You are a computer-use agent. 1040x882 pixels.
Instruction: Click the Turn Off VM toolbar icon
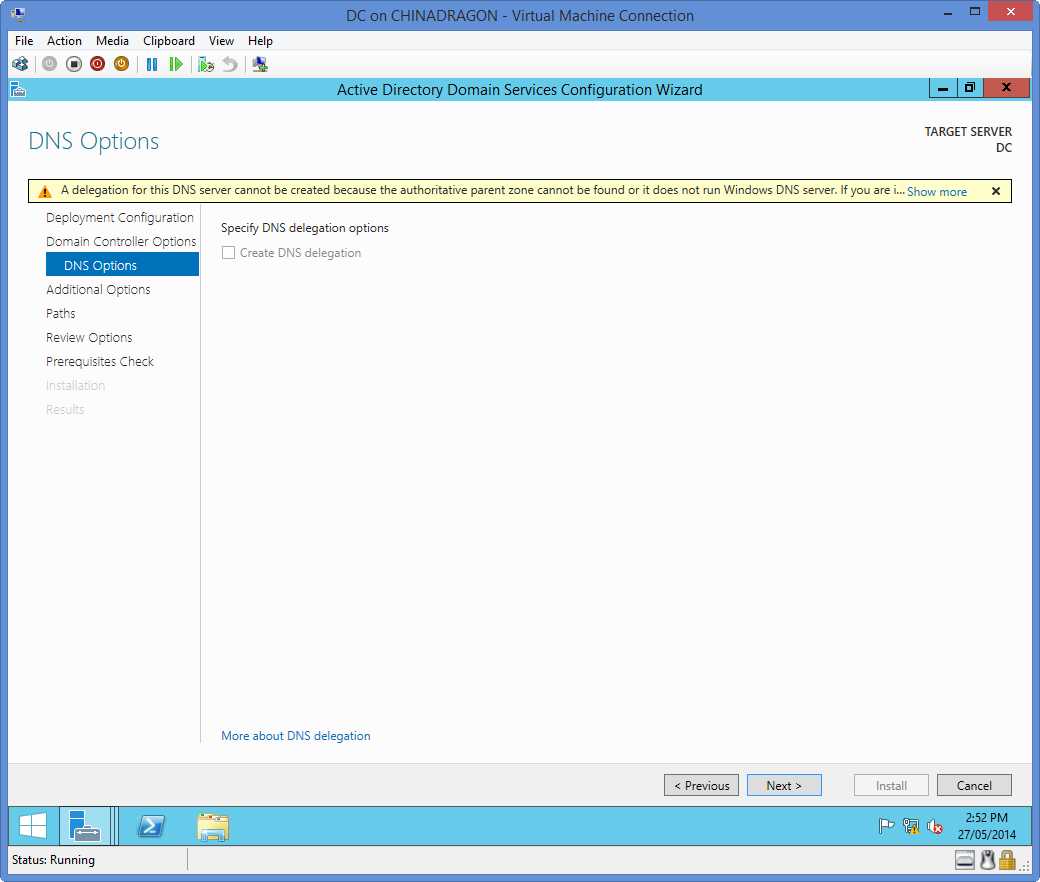[x=74, y=64]
